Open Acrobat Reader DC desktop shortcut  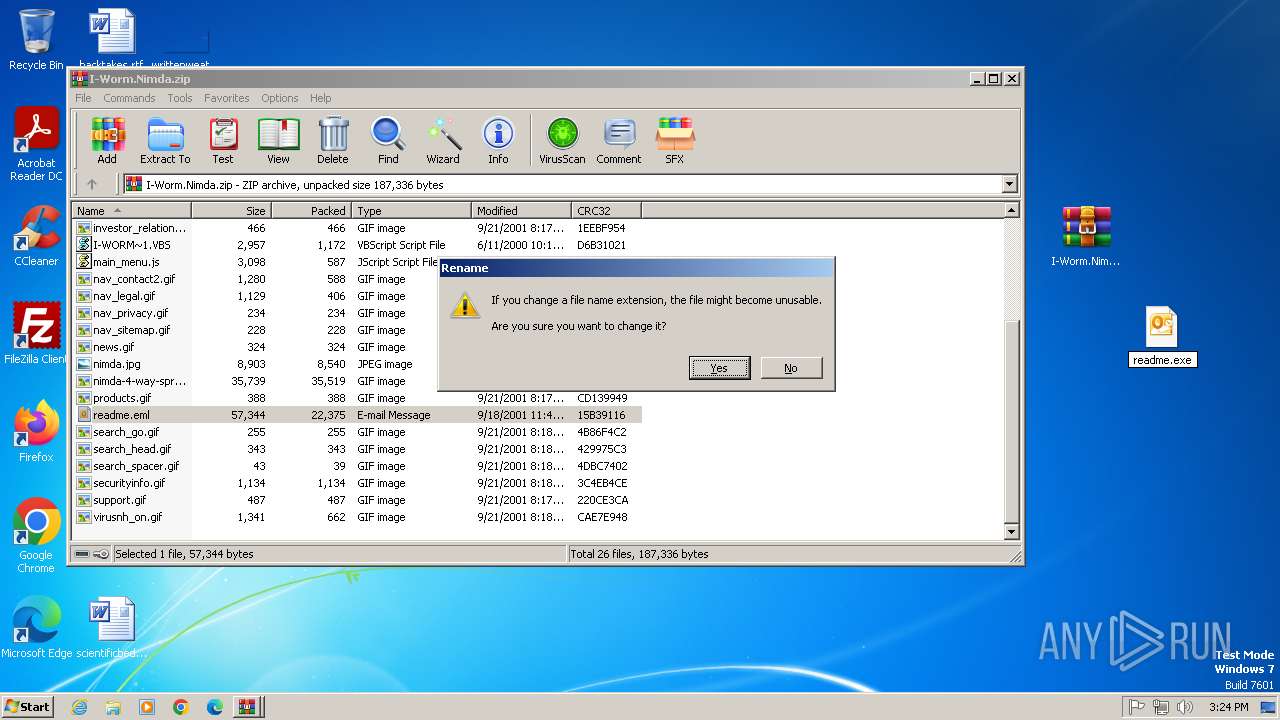click(36, 145)
